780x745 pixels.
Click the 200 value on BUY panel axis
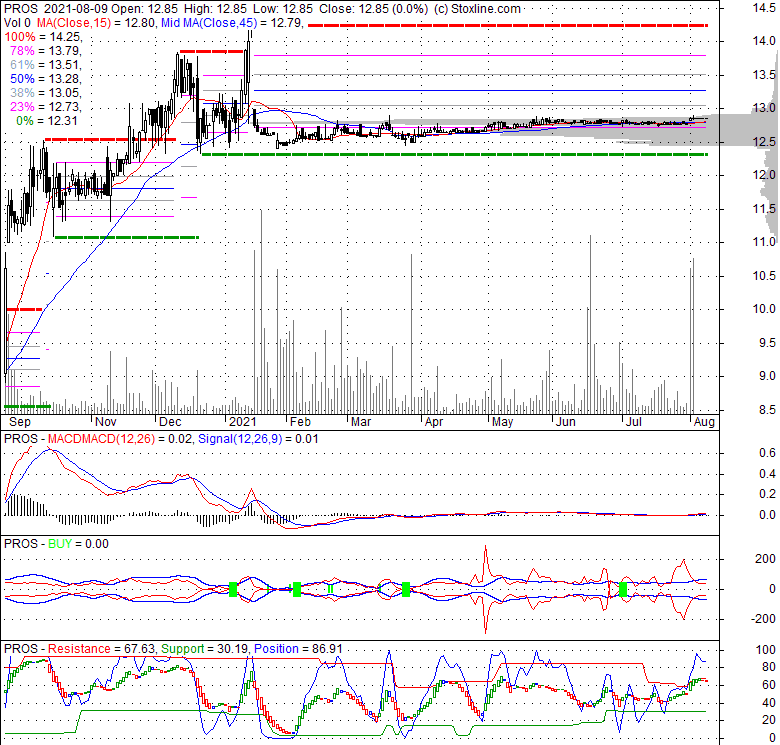click(x=765, y=559)
